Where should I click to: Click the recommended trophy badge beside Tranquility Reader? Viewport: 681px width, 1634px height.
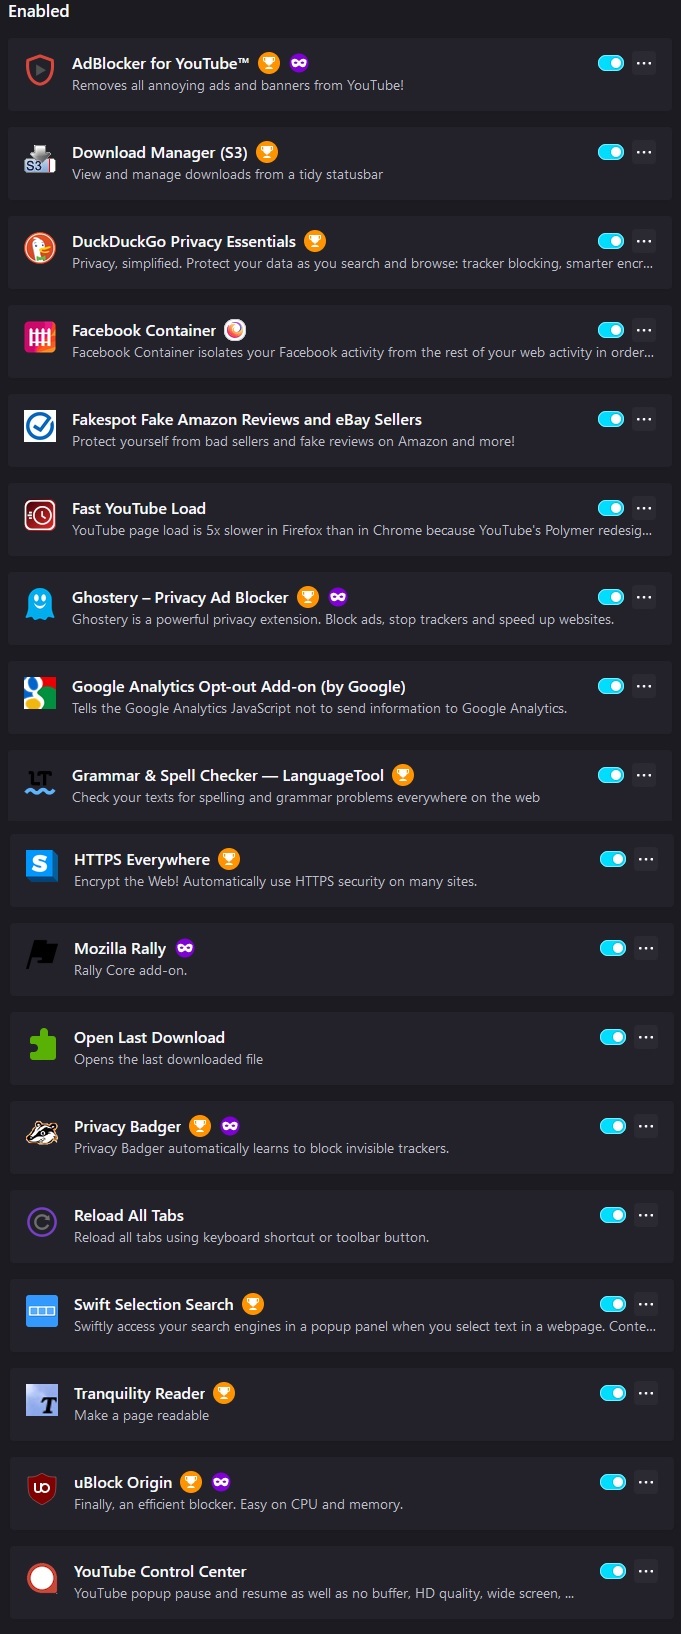pyautogui.click(x=224, y=1392)
